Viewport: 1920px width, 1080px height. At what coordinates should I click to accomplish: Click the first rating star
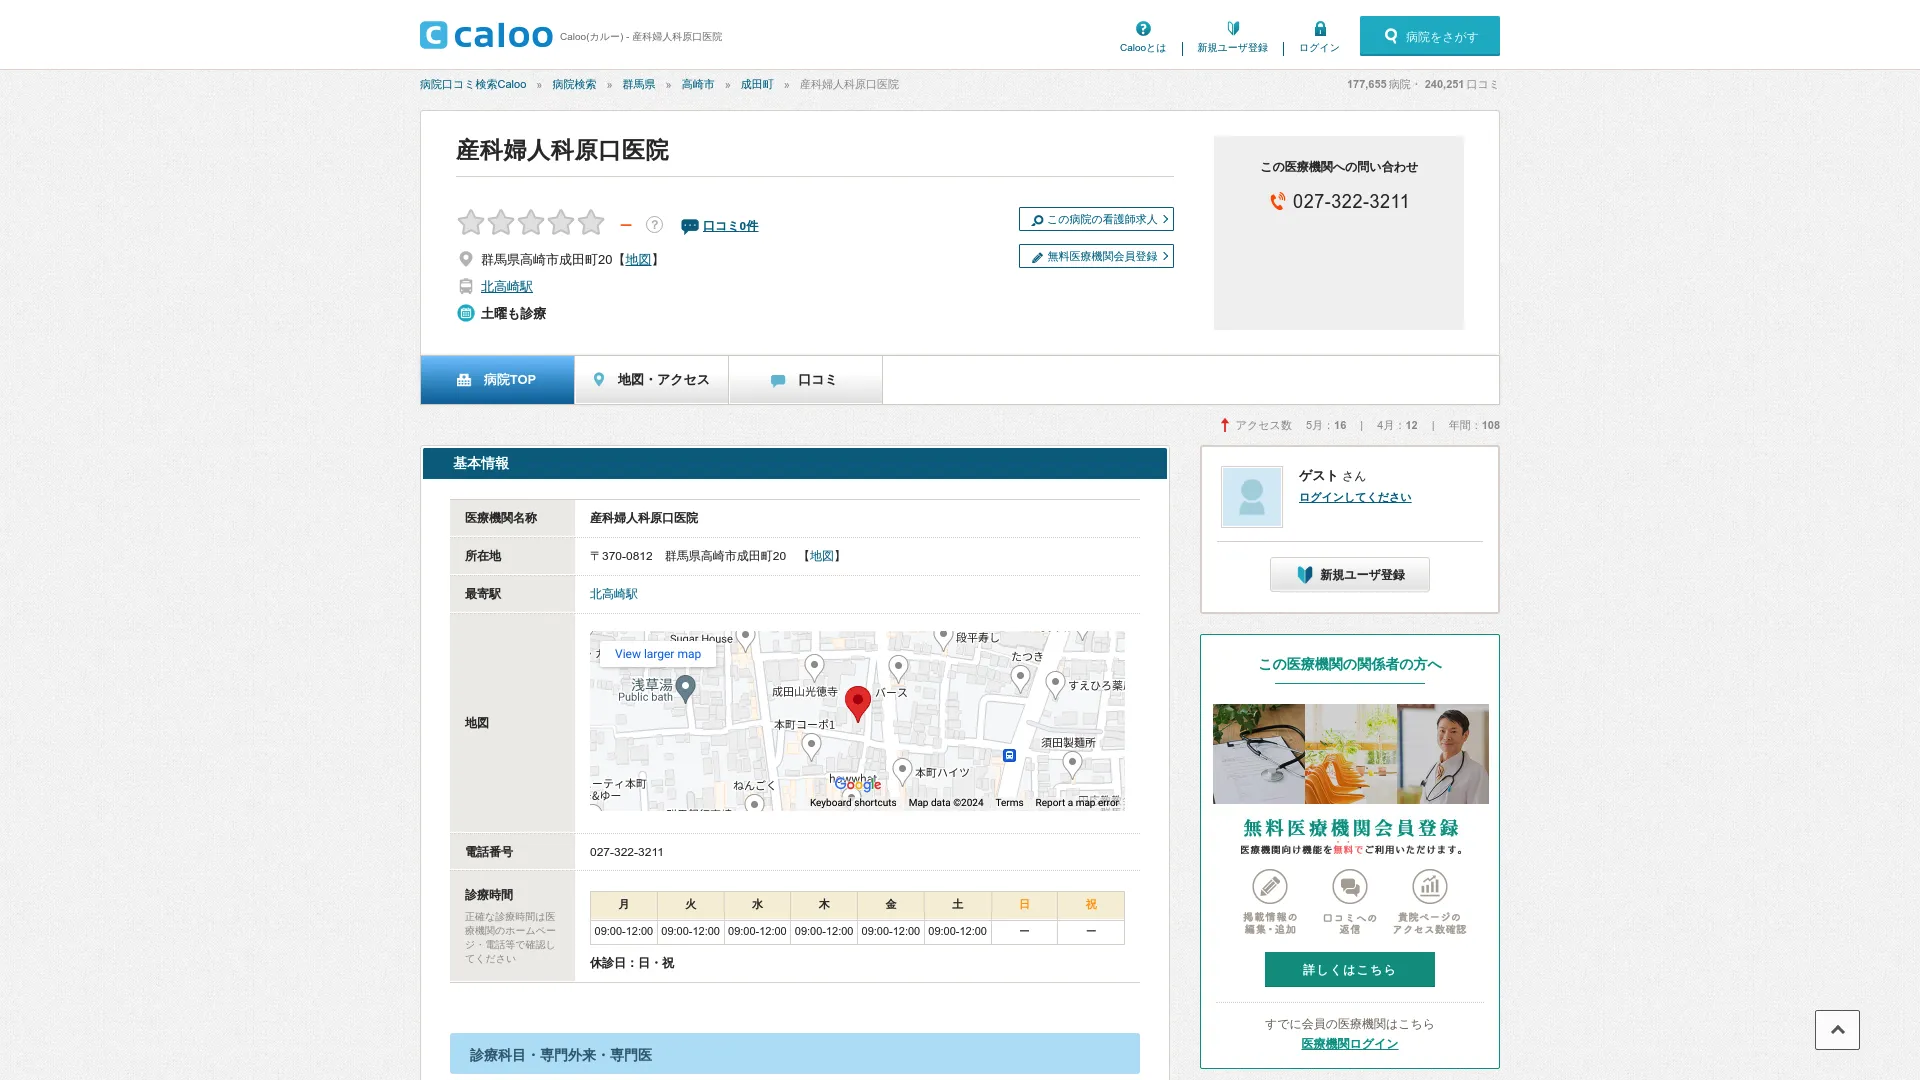471,222
